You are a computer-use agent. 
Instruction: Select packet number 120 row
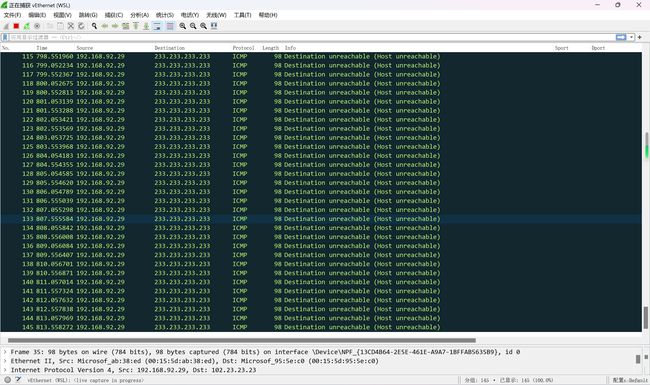pos(321,102)
